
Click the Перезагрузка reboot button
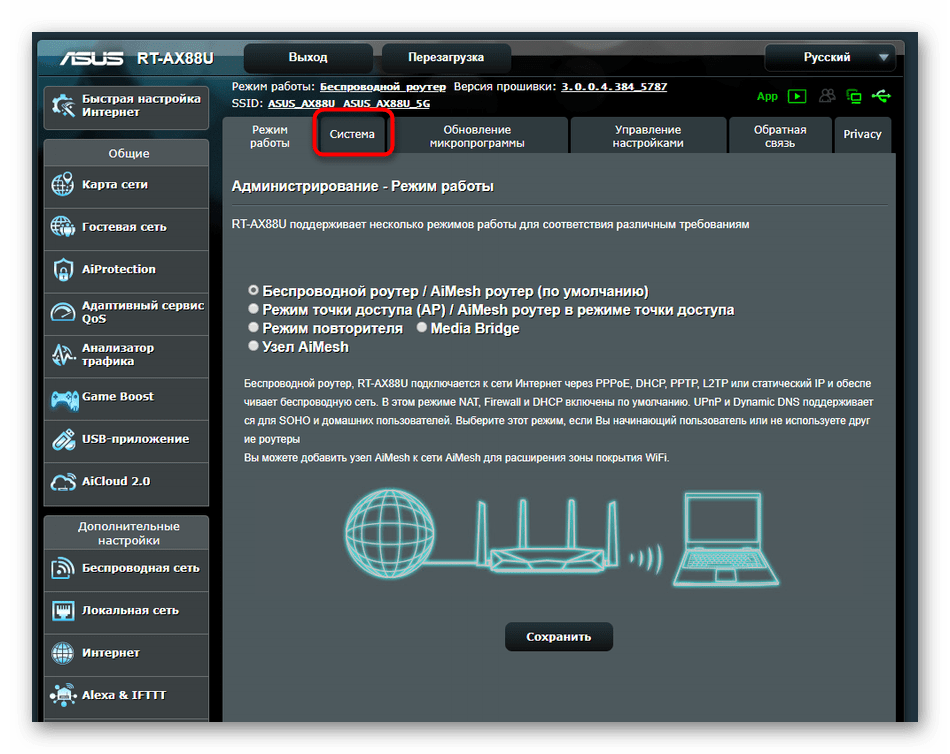click(446, 58)
